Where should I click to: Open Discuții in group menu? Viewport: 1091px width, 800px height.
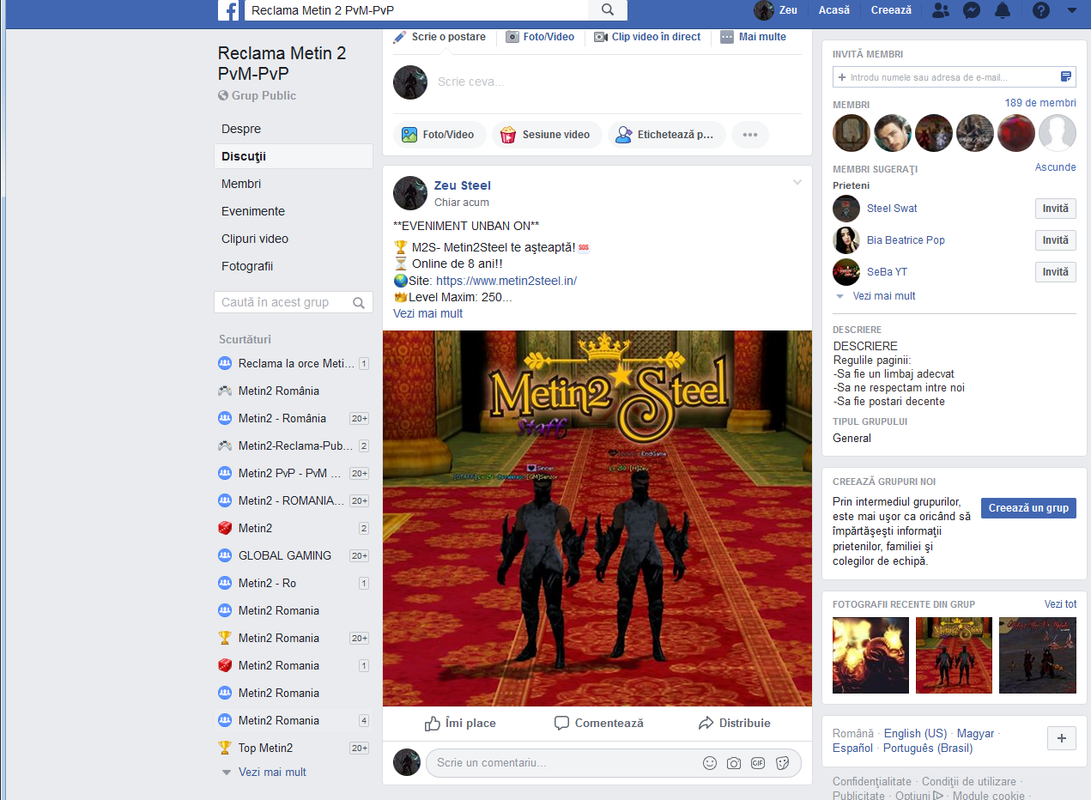[x=293, y=157]
